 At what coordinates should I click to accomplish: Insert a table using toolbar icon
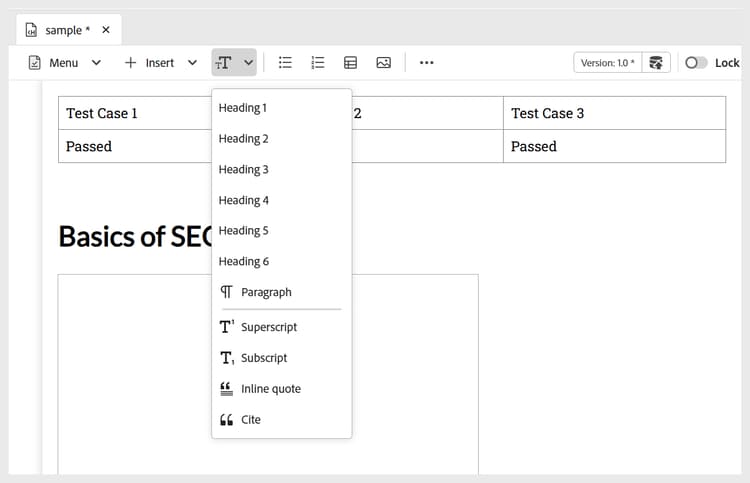351,63
